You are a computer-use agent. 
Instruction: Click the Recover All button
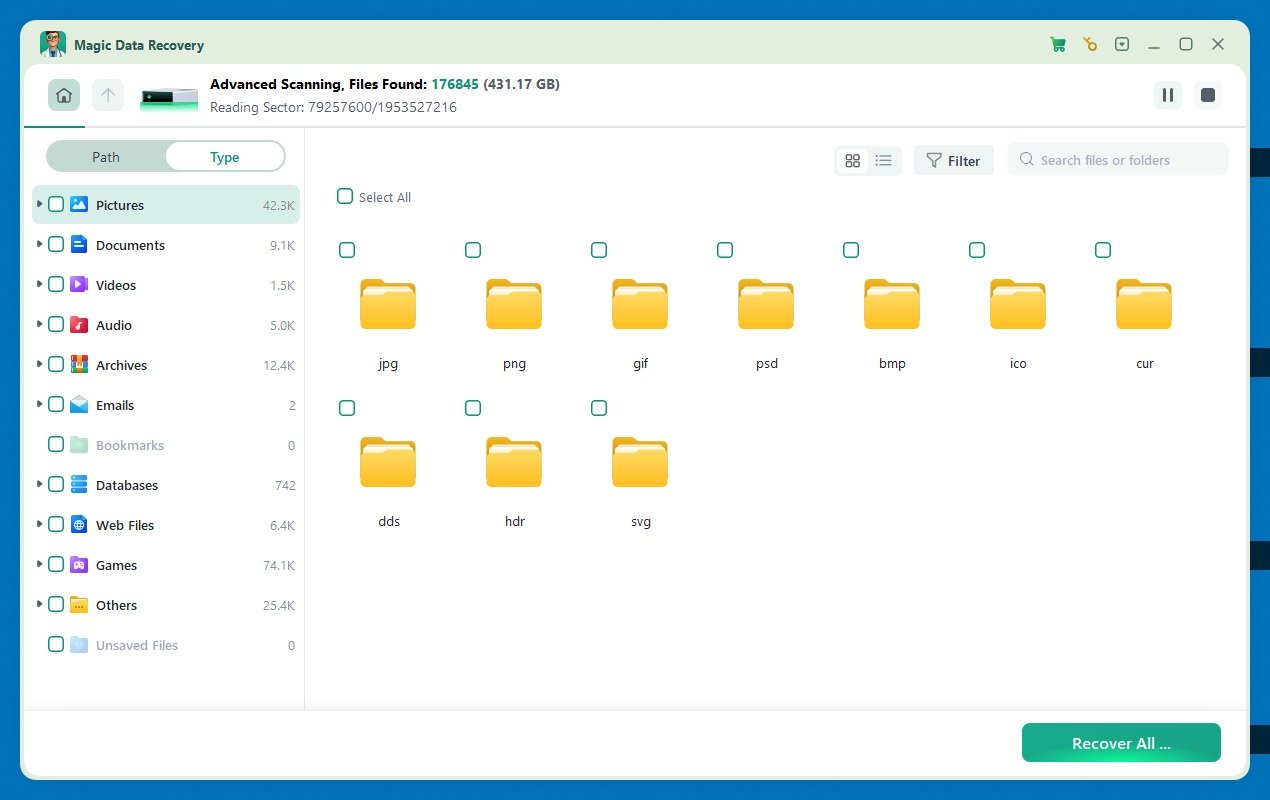[x=1120, y=743]
